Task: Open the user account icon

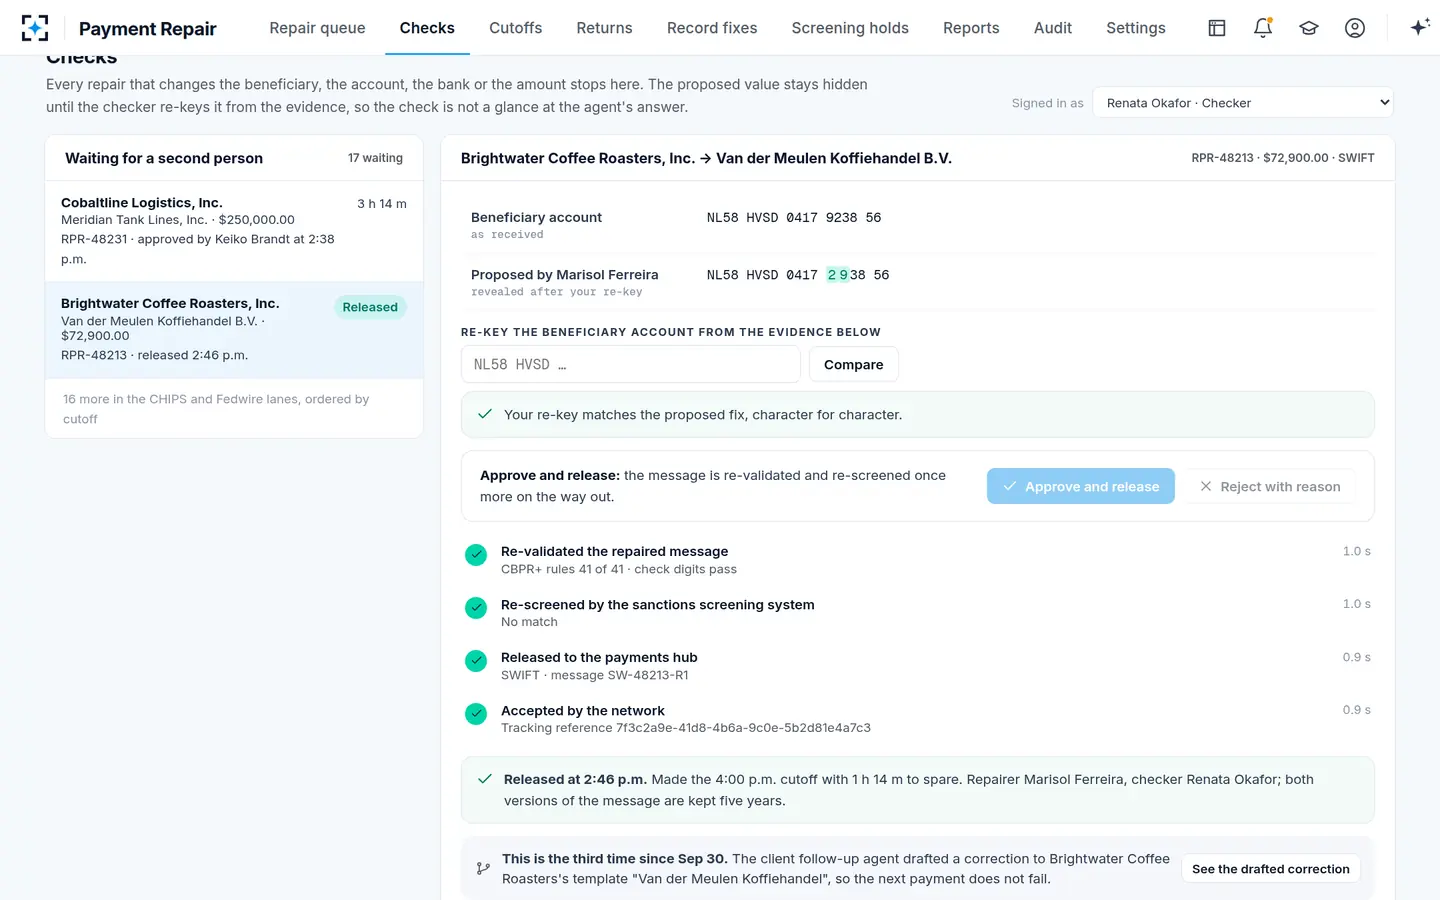Action: coord(1355,28)
